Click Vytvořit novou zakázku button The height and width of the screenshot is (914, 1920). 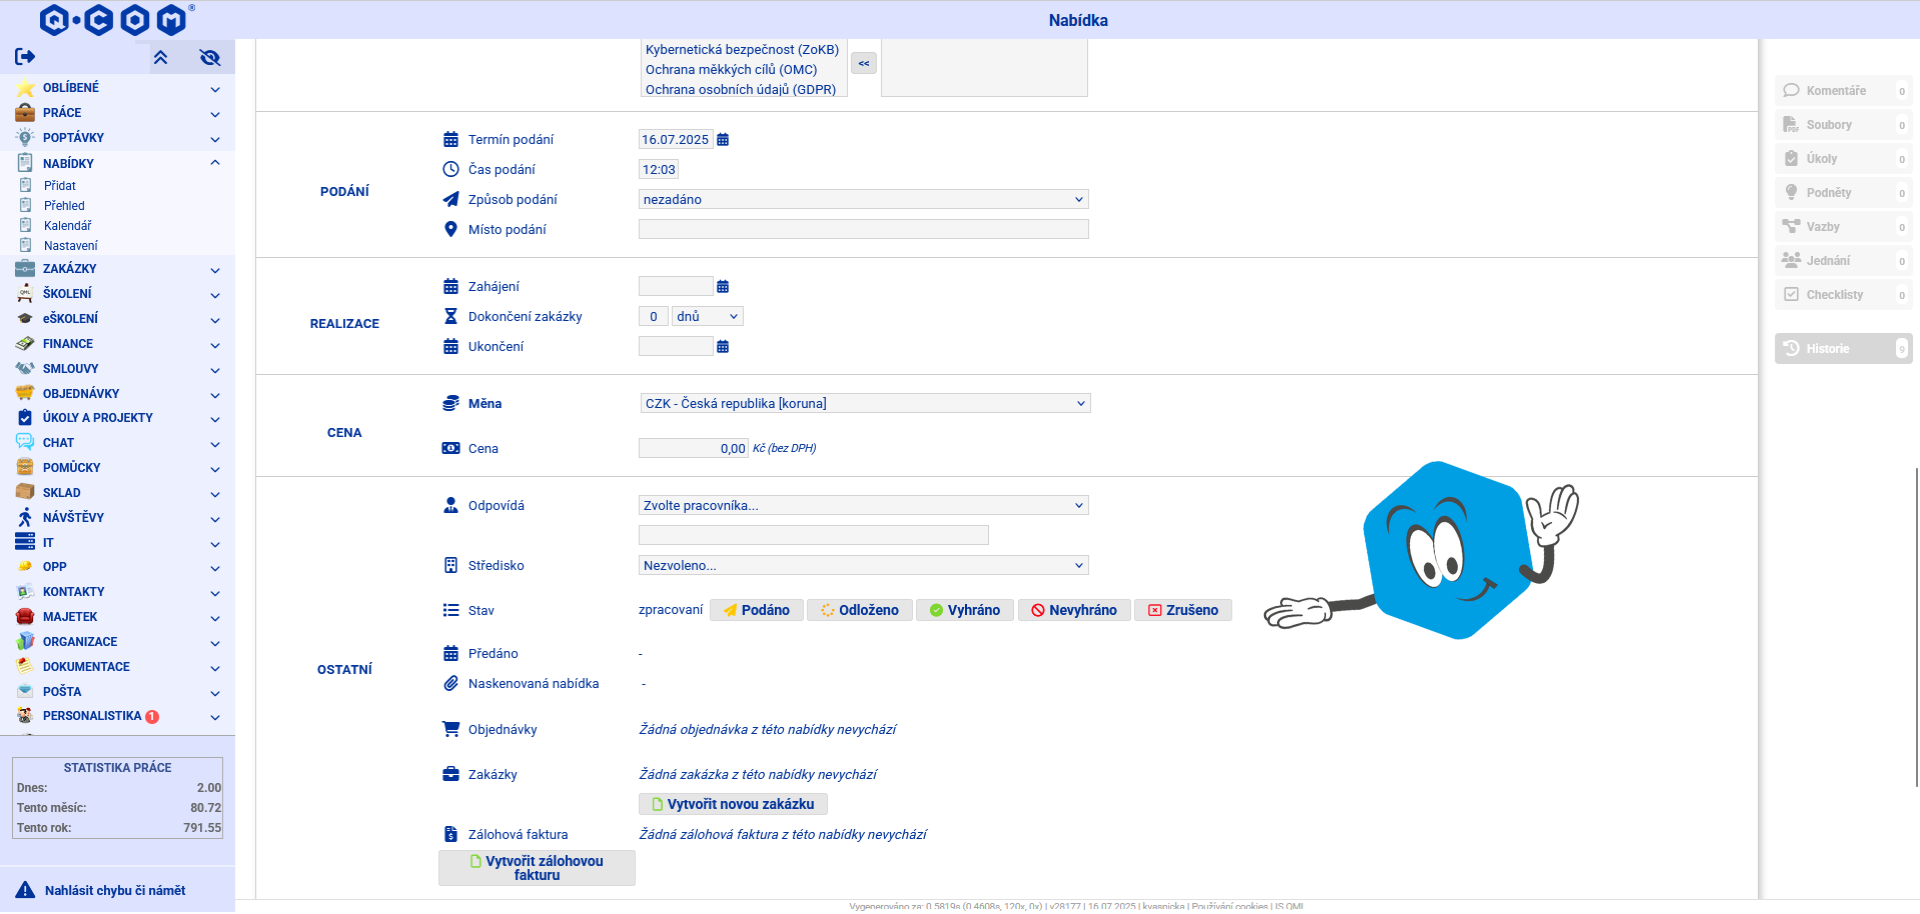point(733,804)
